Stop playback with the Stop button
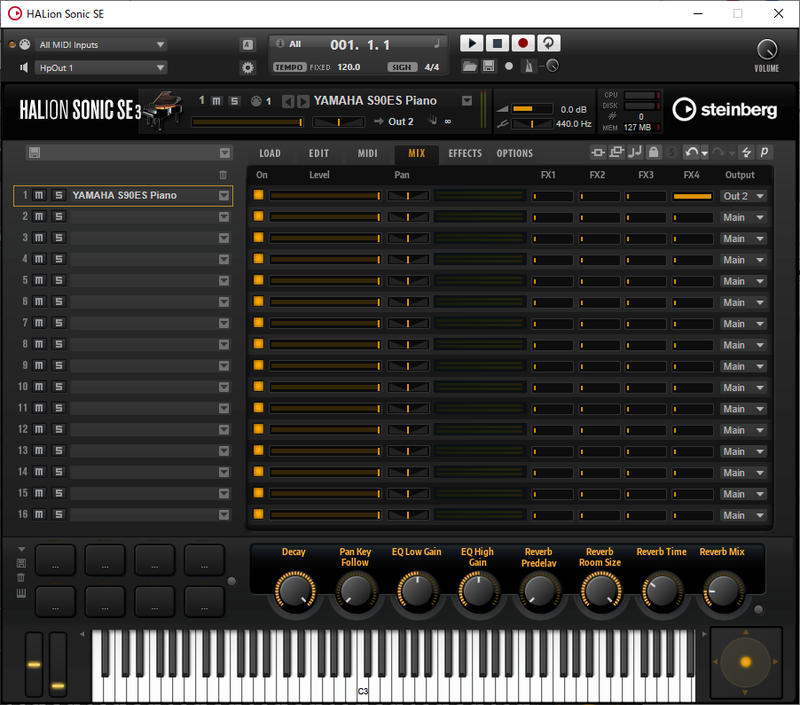Viewport: 800px width, 705px height. [497, 43]
